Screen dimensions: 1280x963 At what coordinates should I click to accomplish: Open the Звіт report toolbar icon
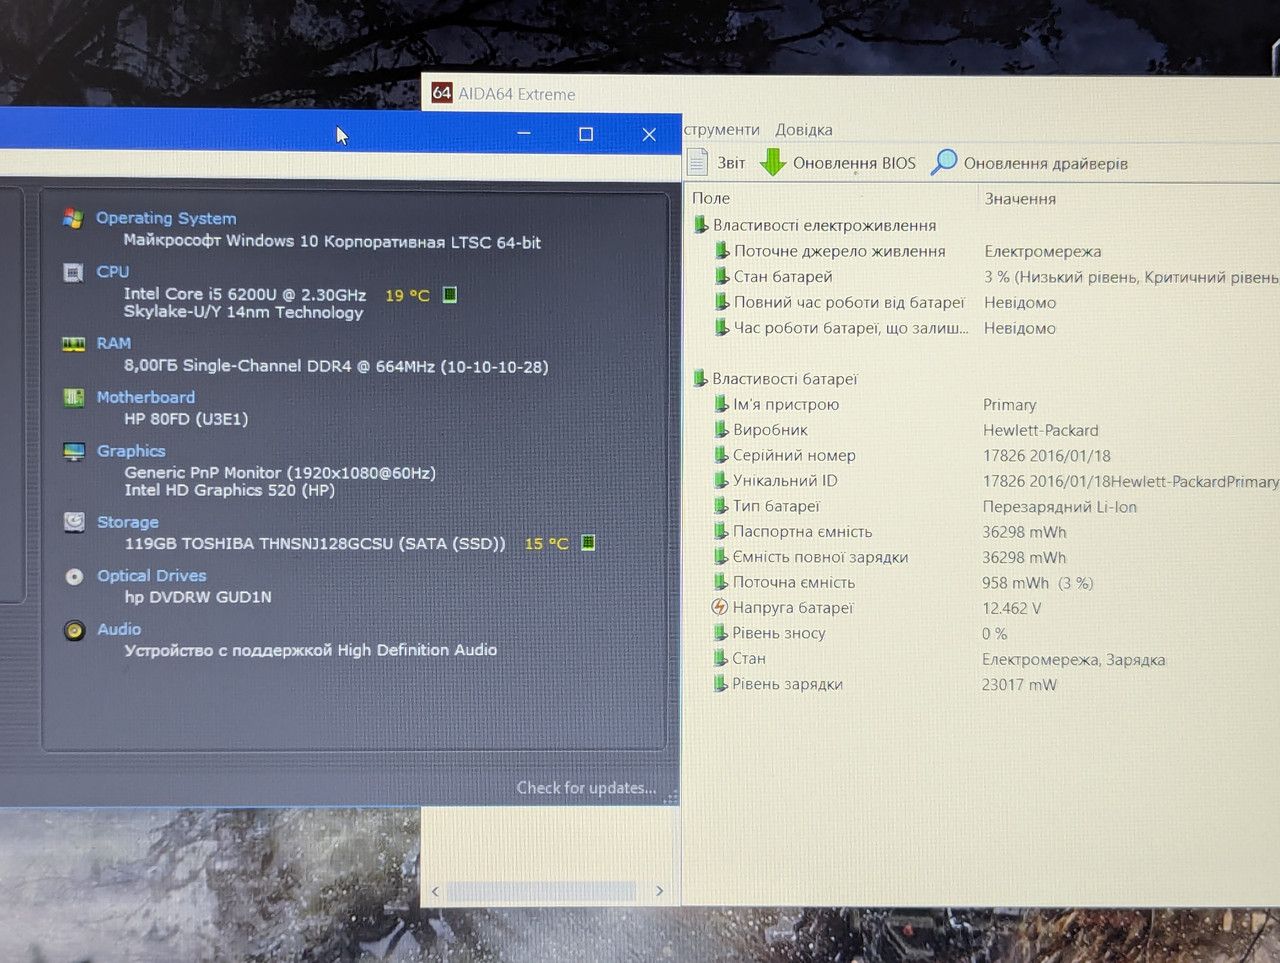(698, 162)
